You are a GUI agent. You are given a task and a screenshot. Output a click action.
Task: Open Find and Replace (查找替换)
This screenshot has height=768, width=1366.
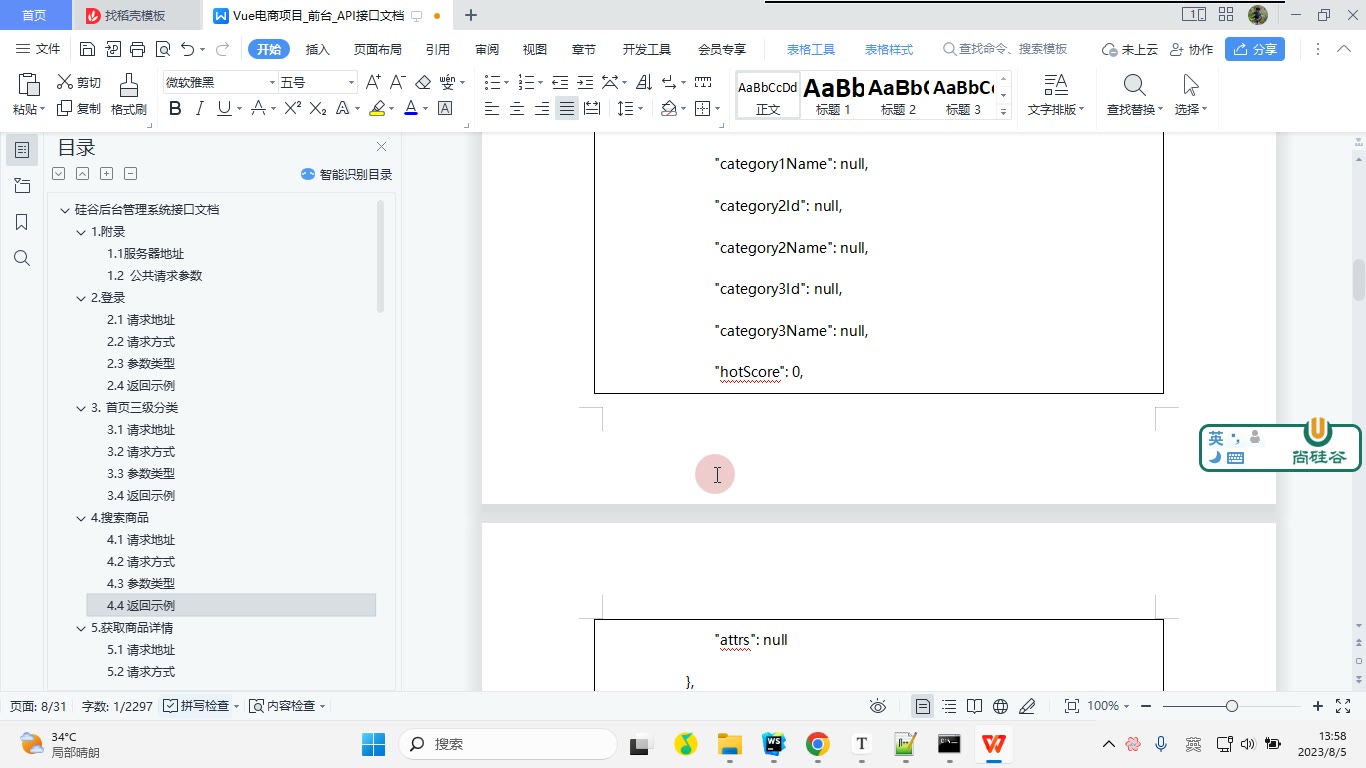1134,95
